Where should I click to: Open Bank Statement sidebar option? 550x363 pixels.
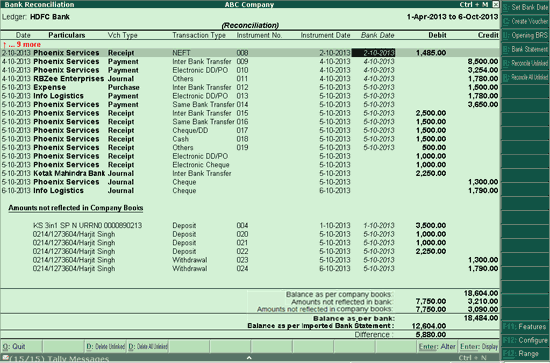(x=525, y=49)
